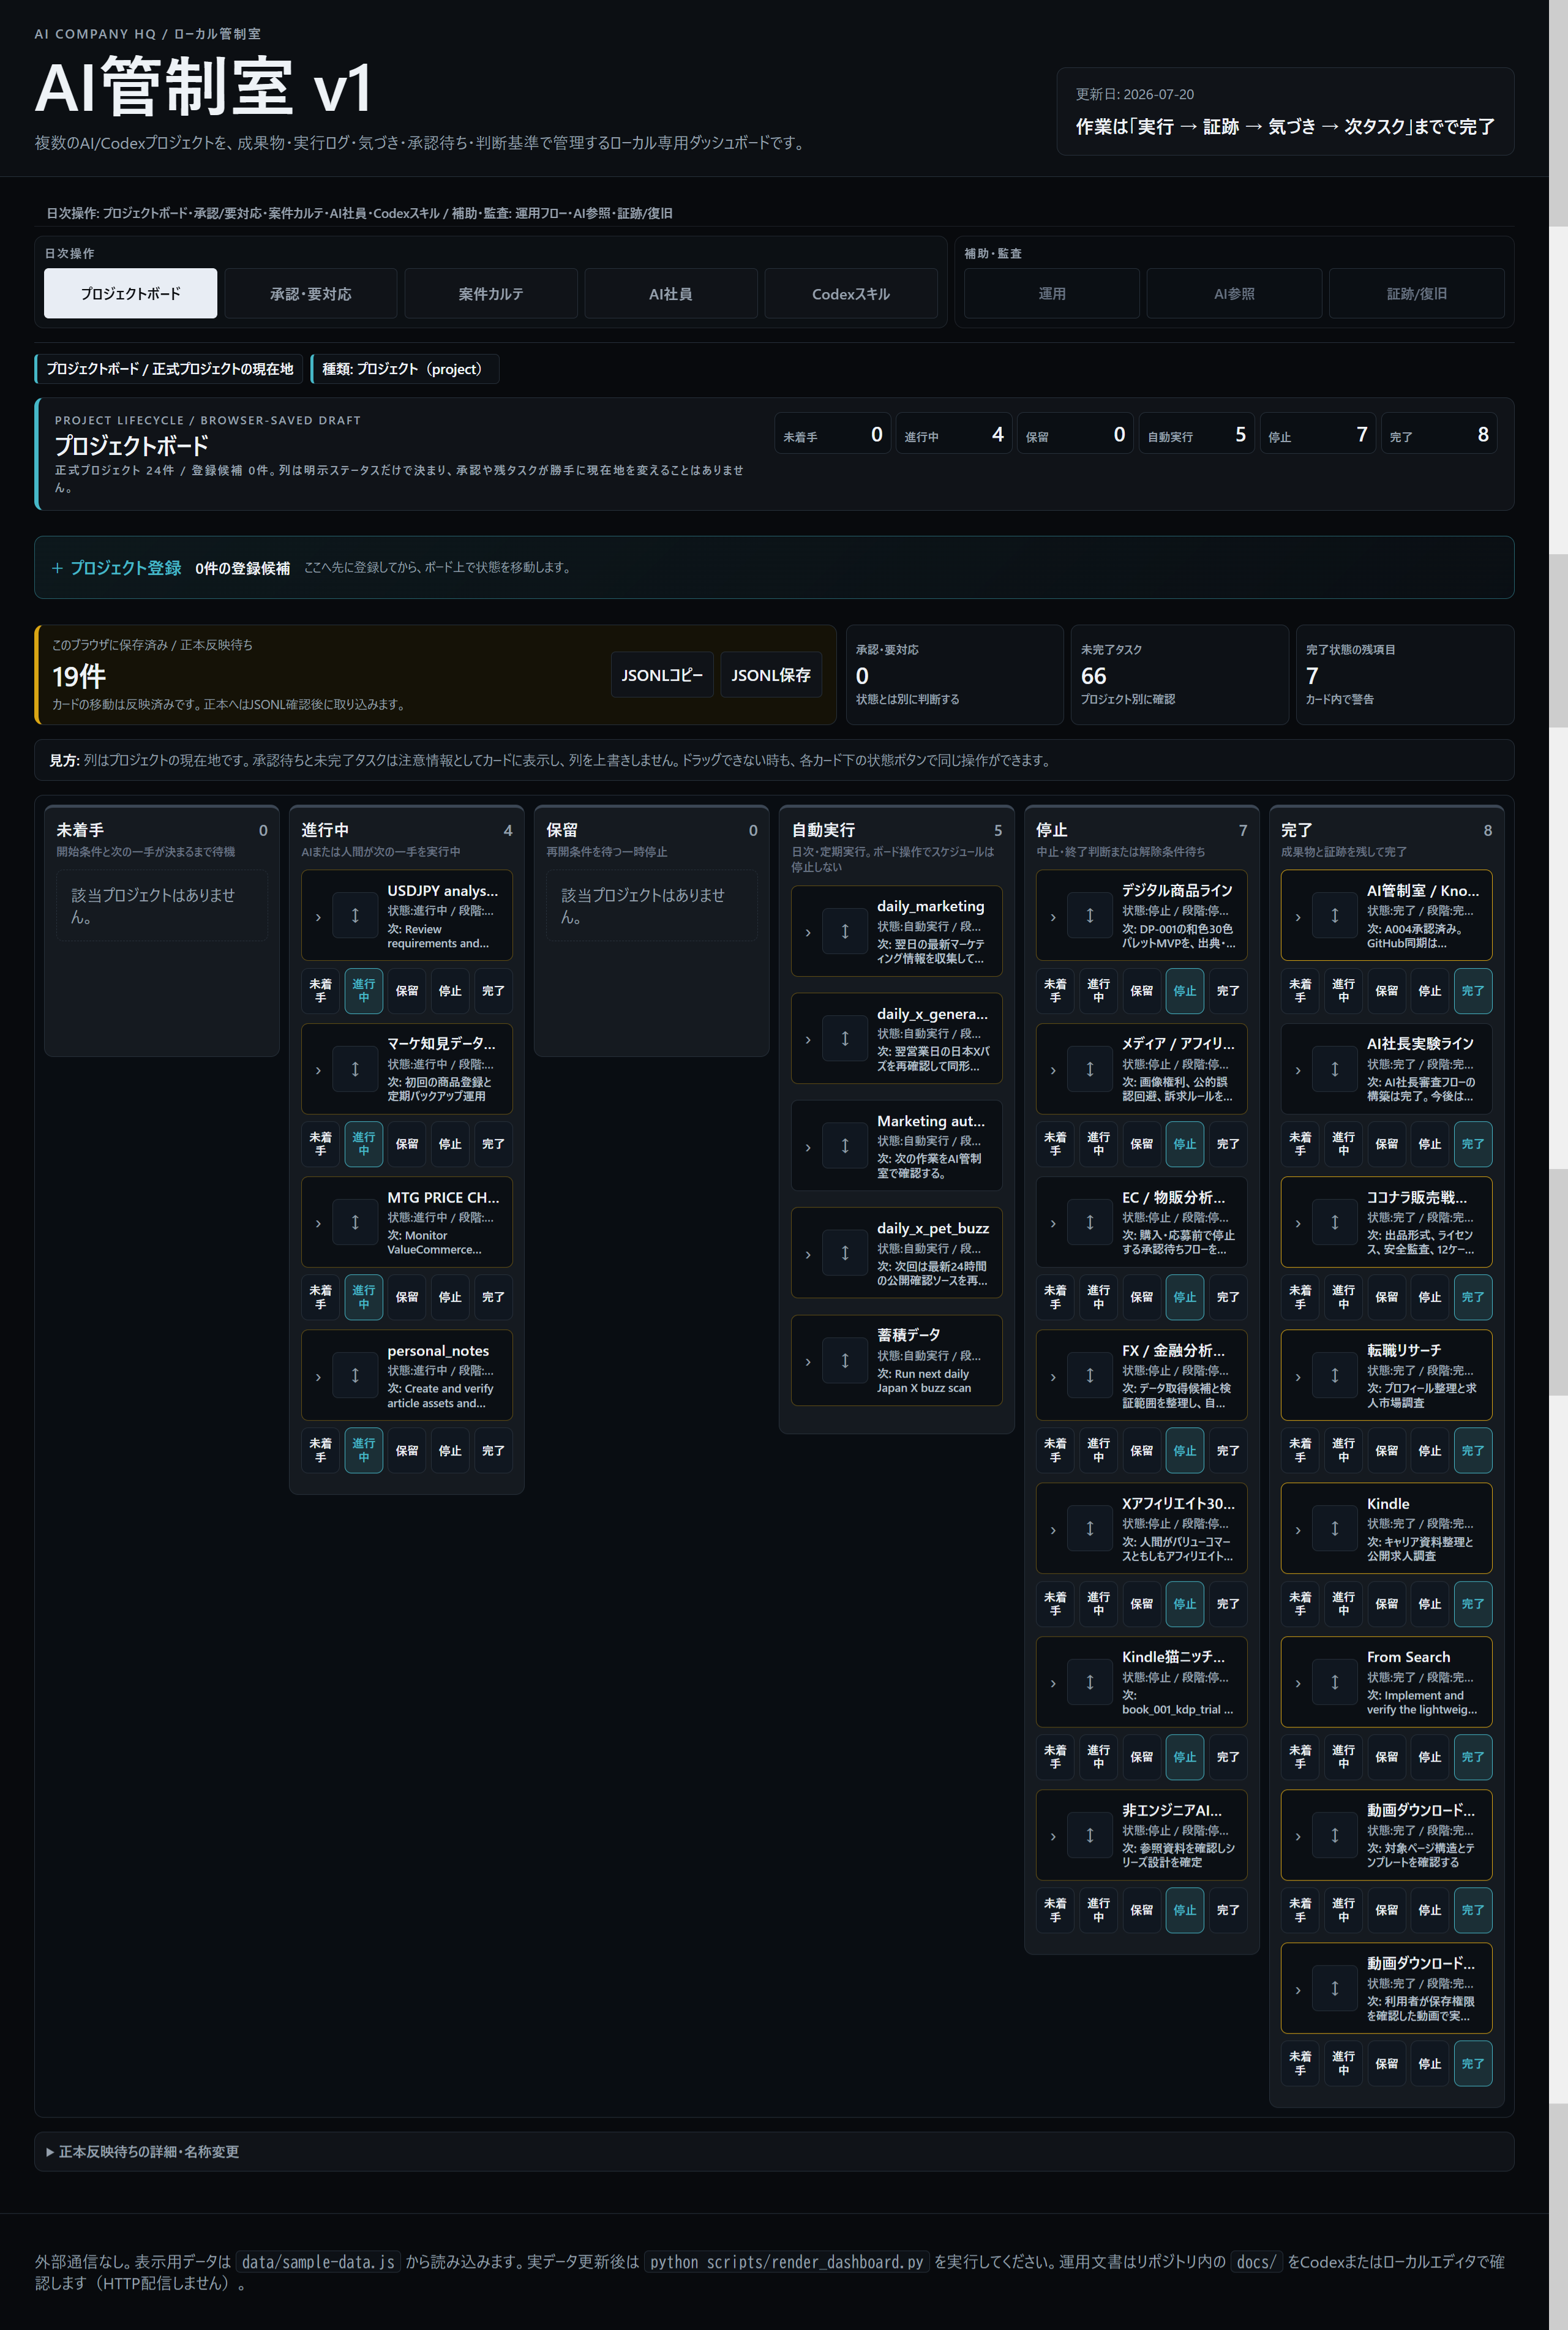This screenshot has width=1568, height=2330.
Task: Open the 証跡/復旧 tab
Action: point(1417,294)
